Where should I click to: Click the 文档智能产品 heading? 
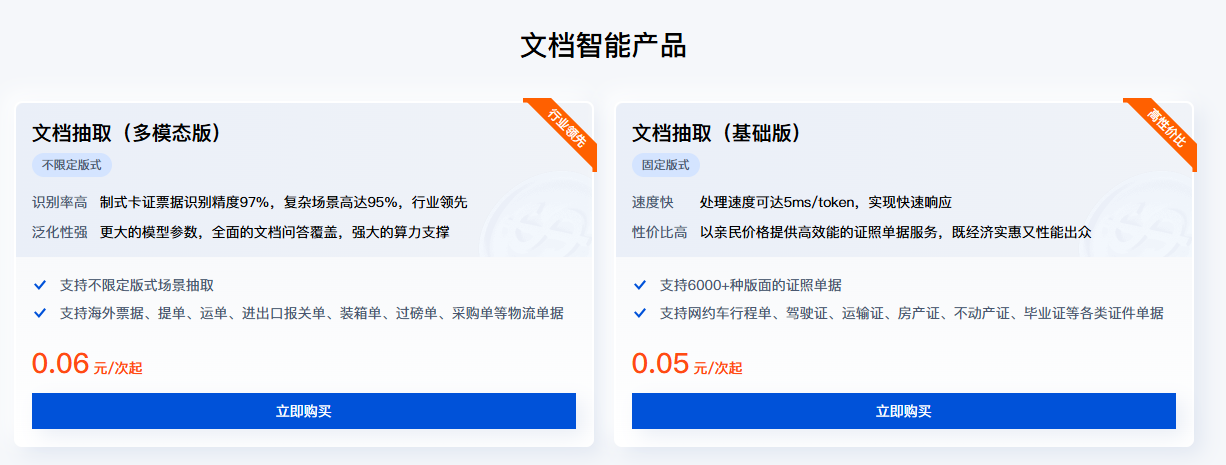(x=603, y=46)
